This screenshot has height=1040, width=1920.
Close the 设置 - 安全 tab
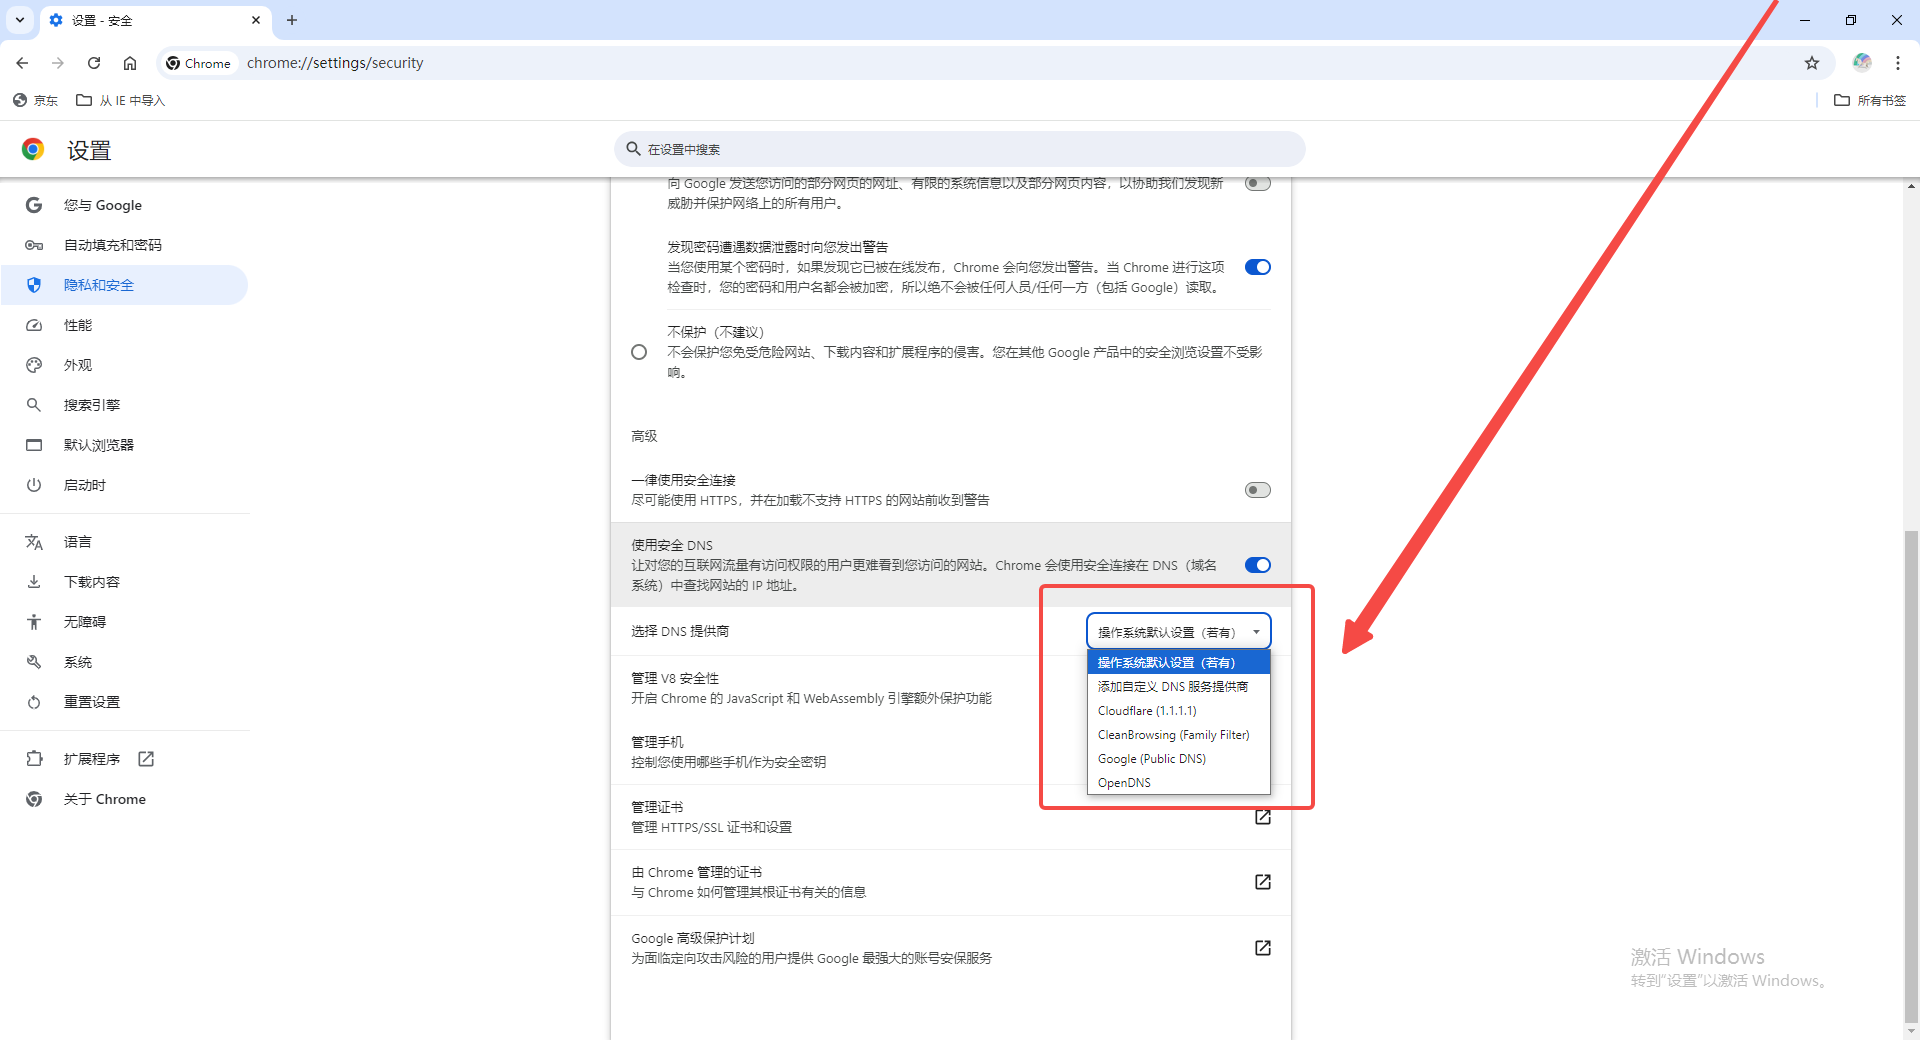coord(256,20)
